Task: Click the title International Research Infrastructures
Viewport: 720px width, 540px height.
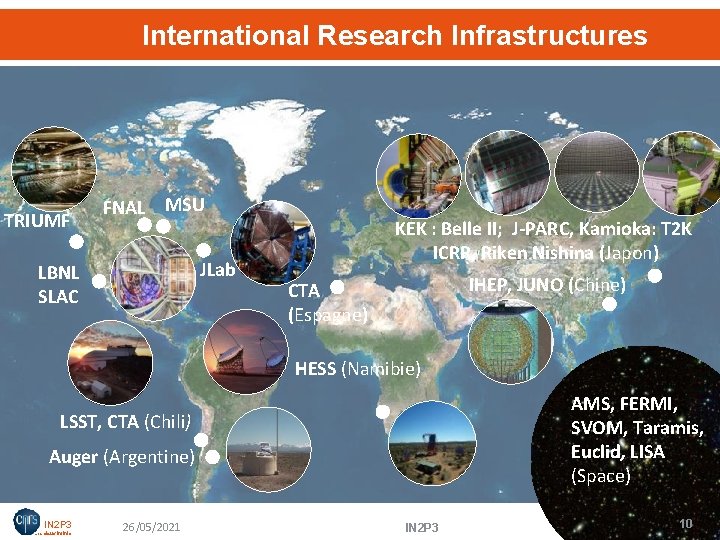Action: point(395,35)
